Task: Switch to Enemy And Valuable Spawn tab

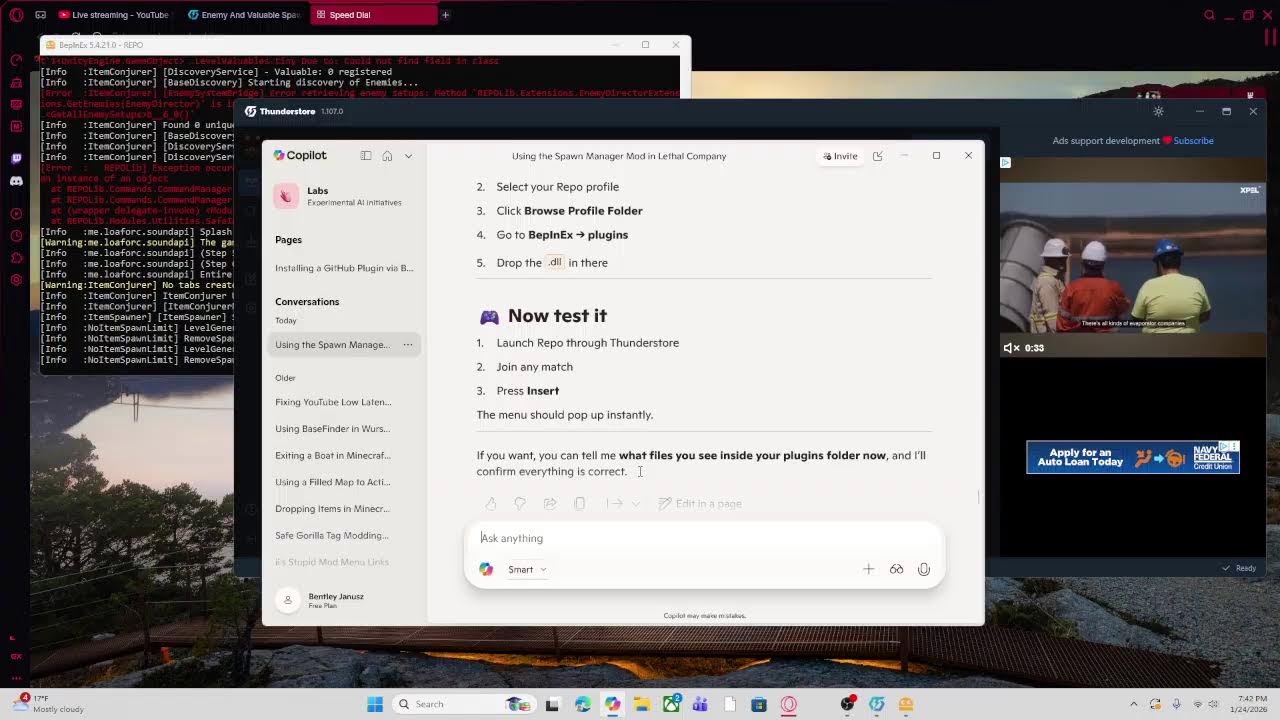Action: [x=244, y=15]
